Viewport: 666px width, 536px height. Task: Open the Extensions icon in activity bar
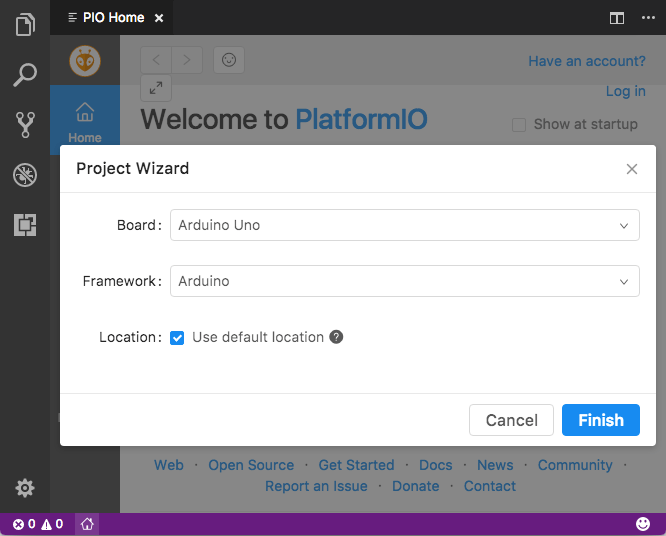point(25,225)
